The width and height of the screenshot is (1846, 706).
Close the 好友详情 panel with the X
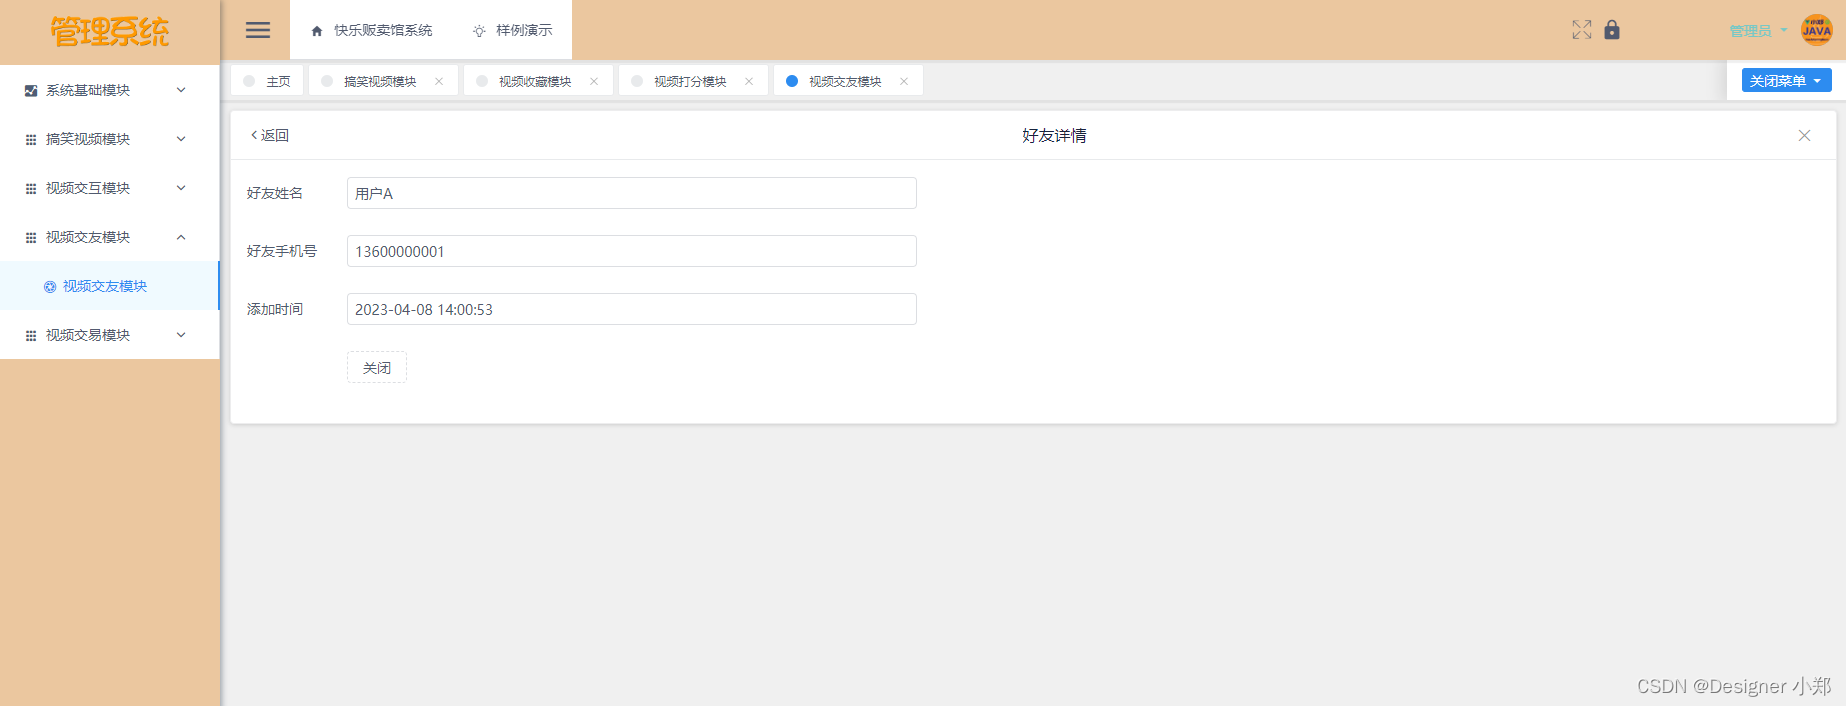point(1804,136)
